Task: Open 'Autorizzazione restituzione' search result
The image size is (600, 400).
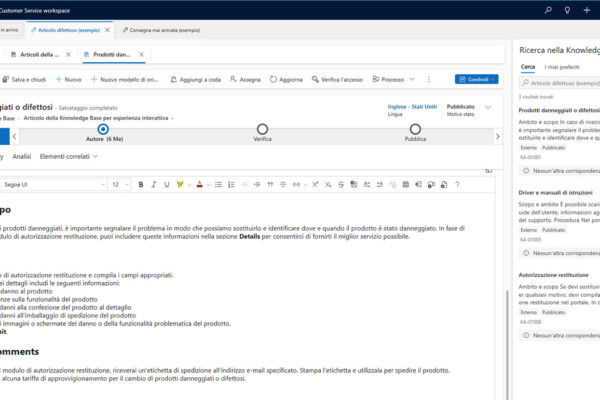Action: point(553,275)
